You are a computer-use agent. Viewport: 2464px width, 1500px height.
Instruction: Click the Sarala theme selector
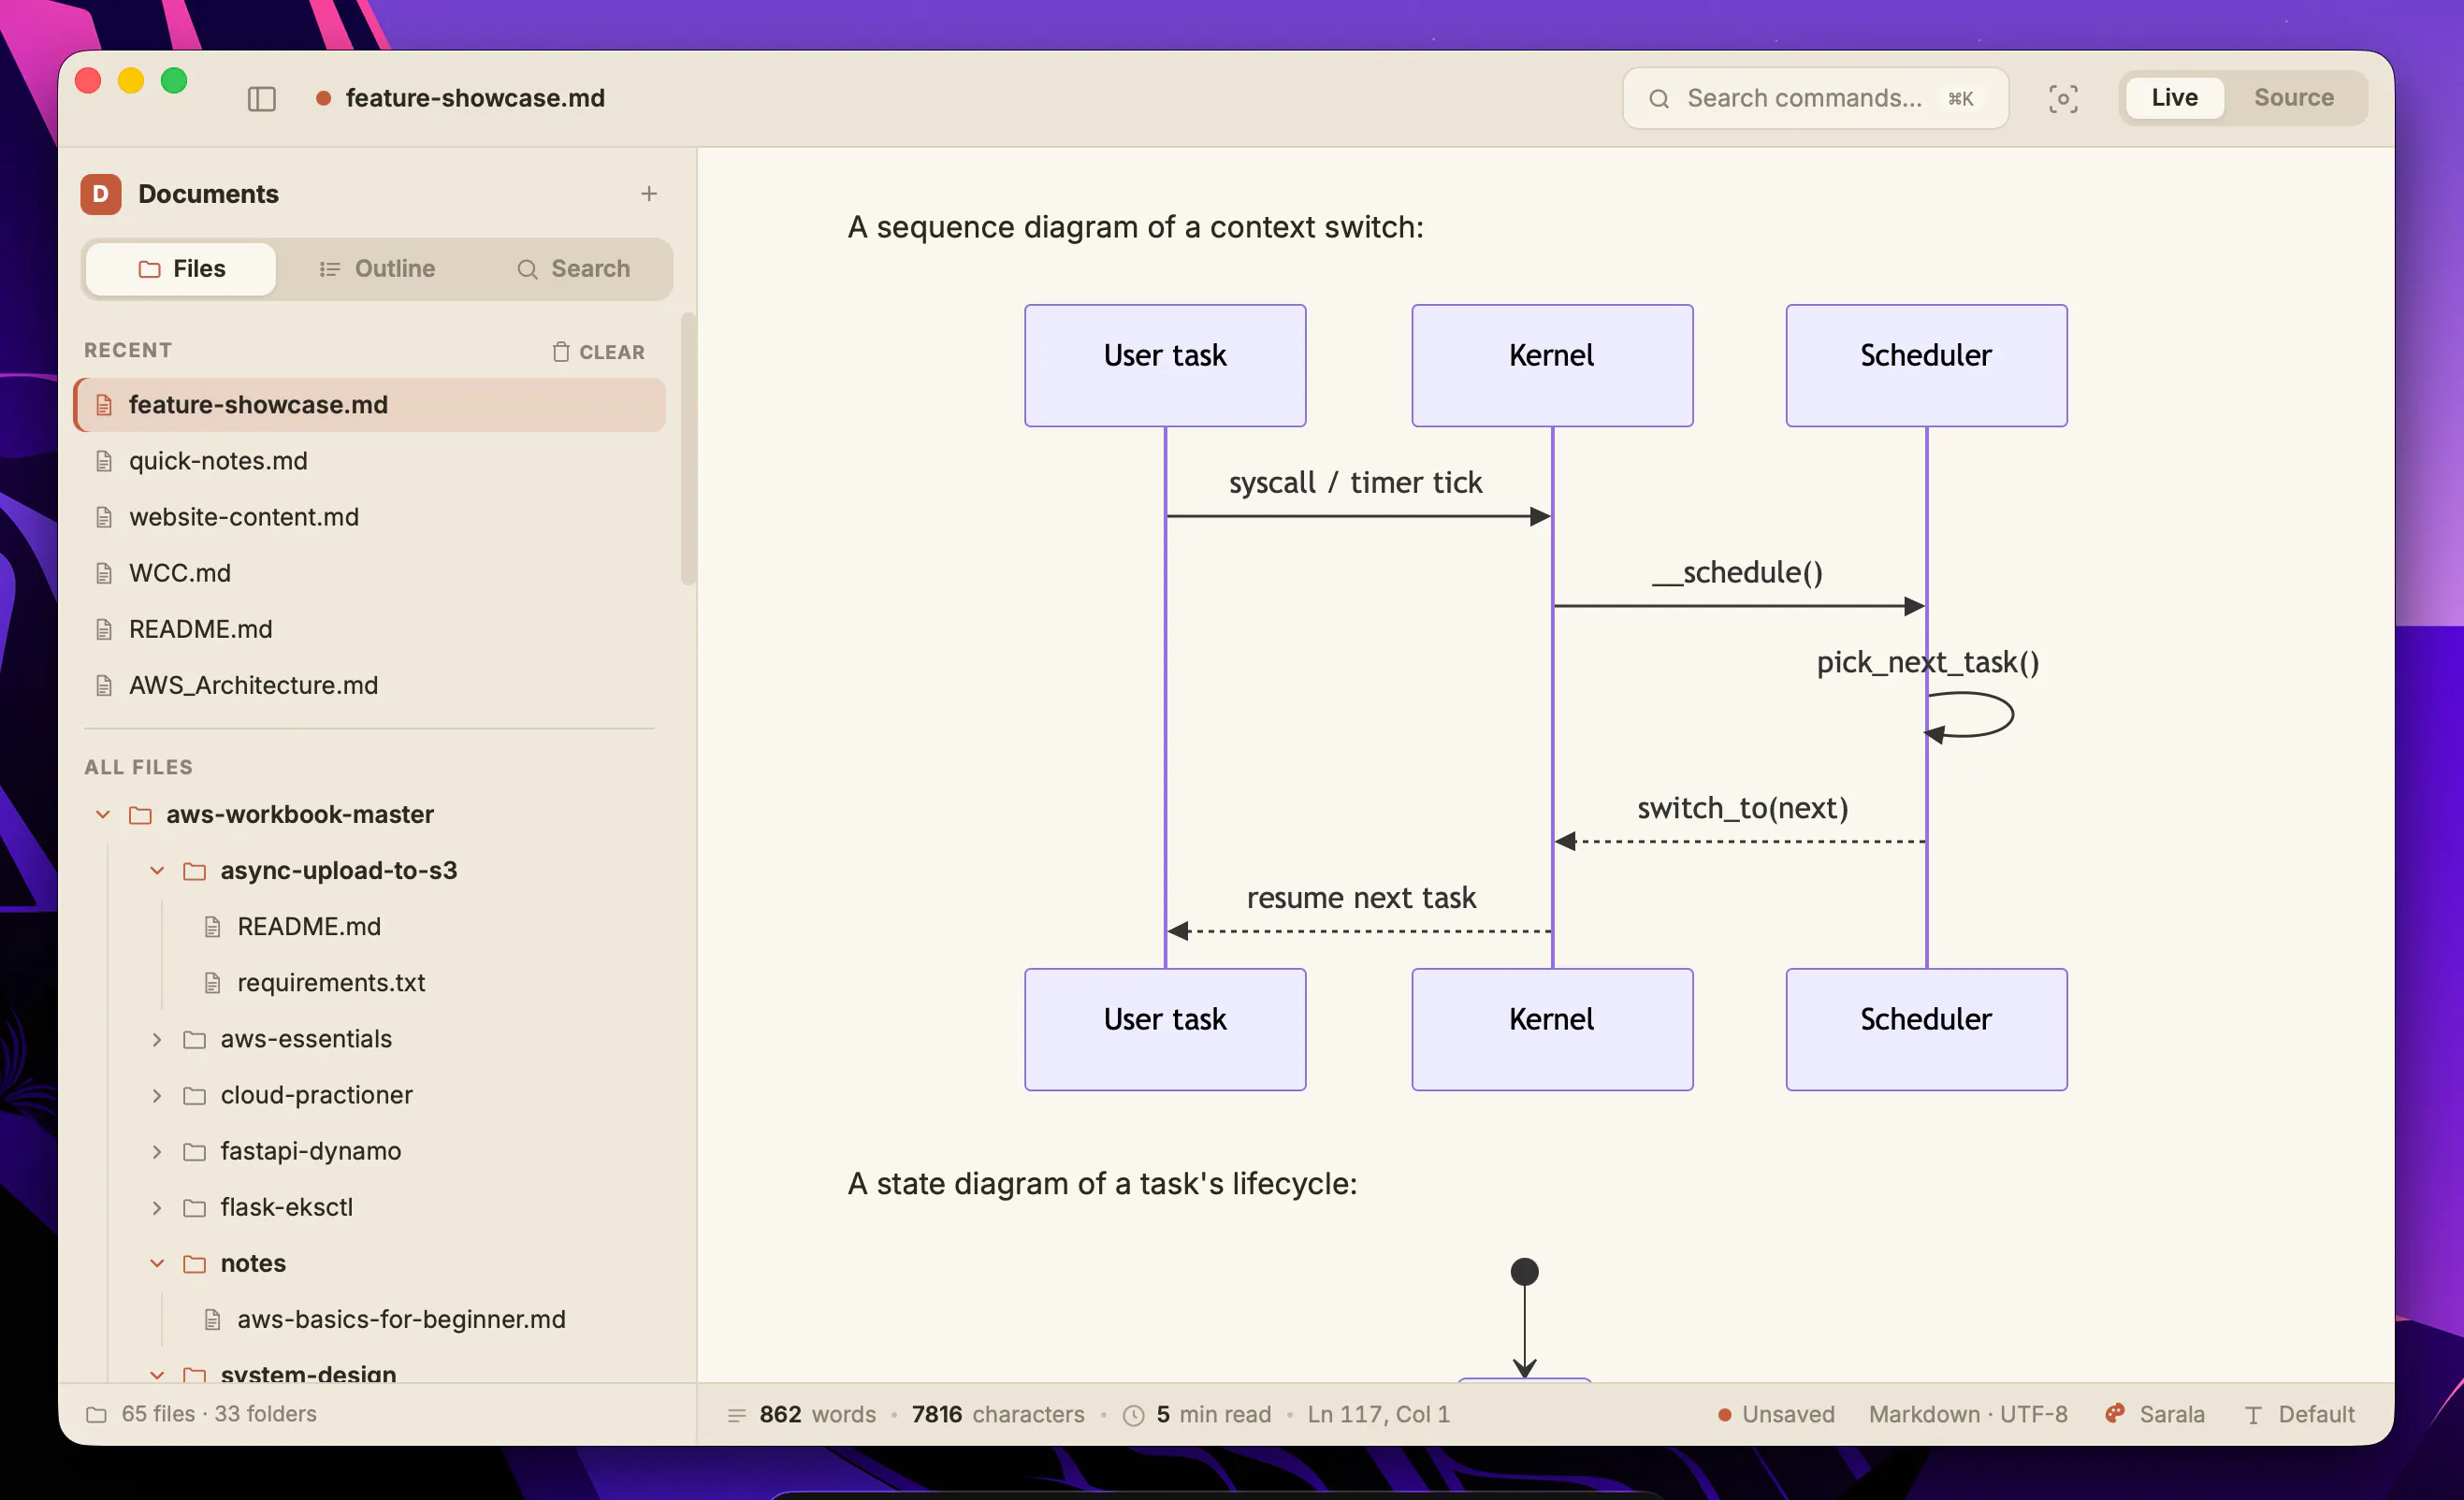(2155, 1414)
